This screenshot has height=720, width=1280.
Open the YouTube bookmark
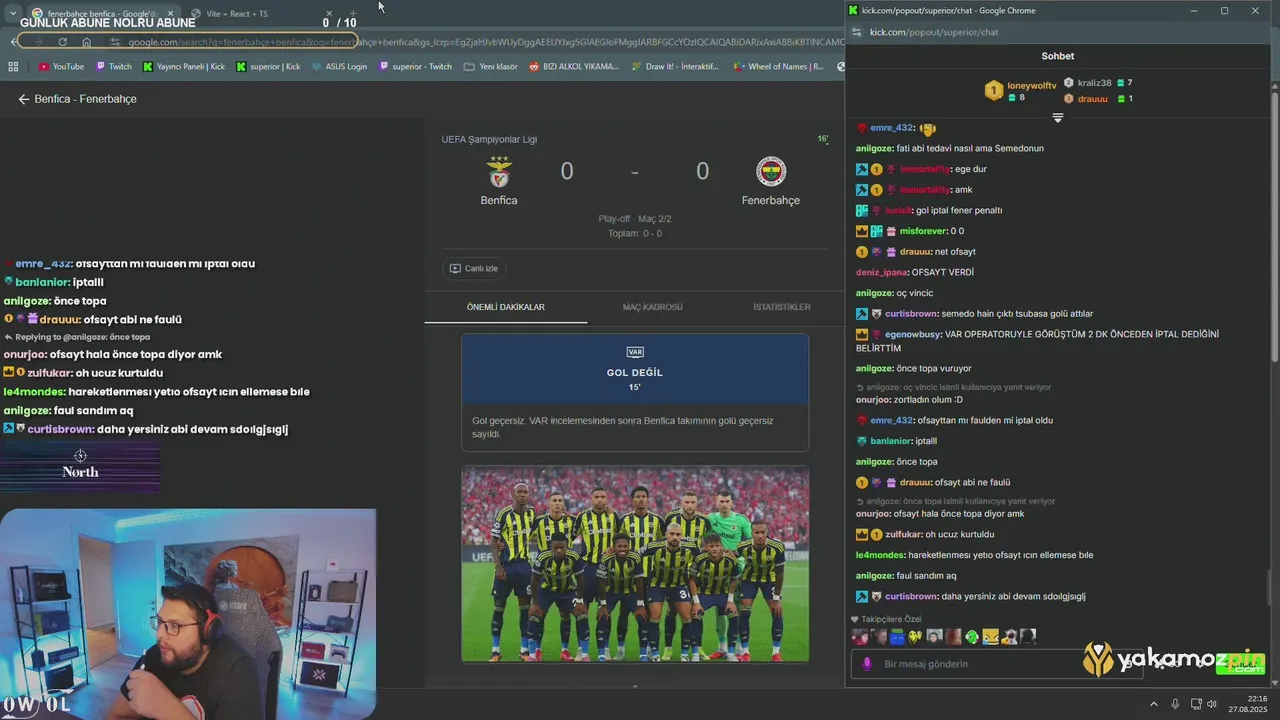61,67
